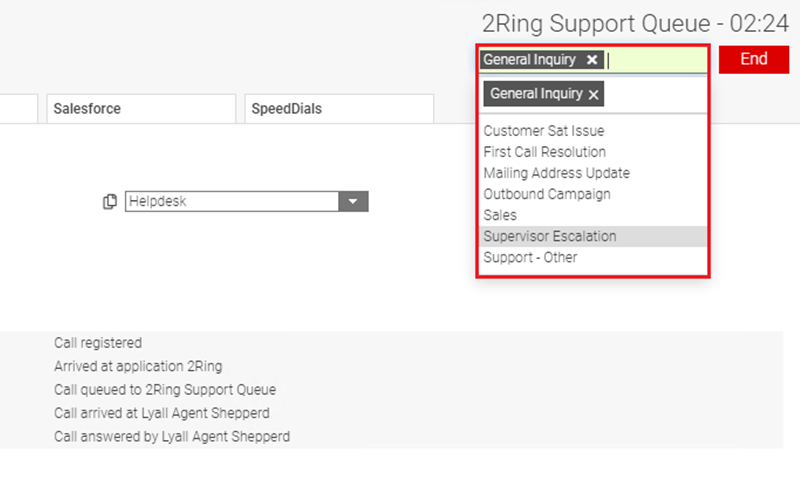The image size is (800, 500).
Task: Click the red End button
Action: pyautogui.click(x=754, y=59)
